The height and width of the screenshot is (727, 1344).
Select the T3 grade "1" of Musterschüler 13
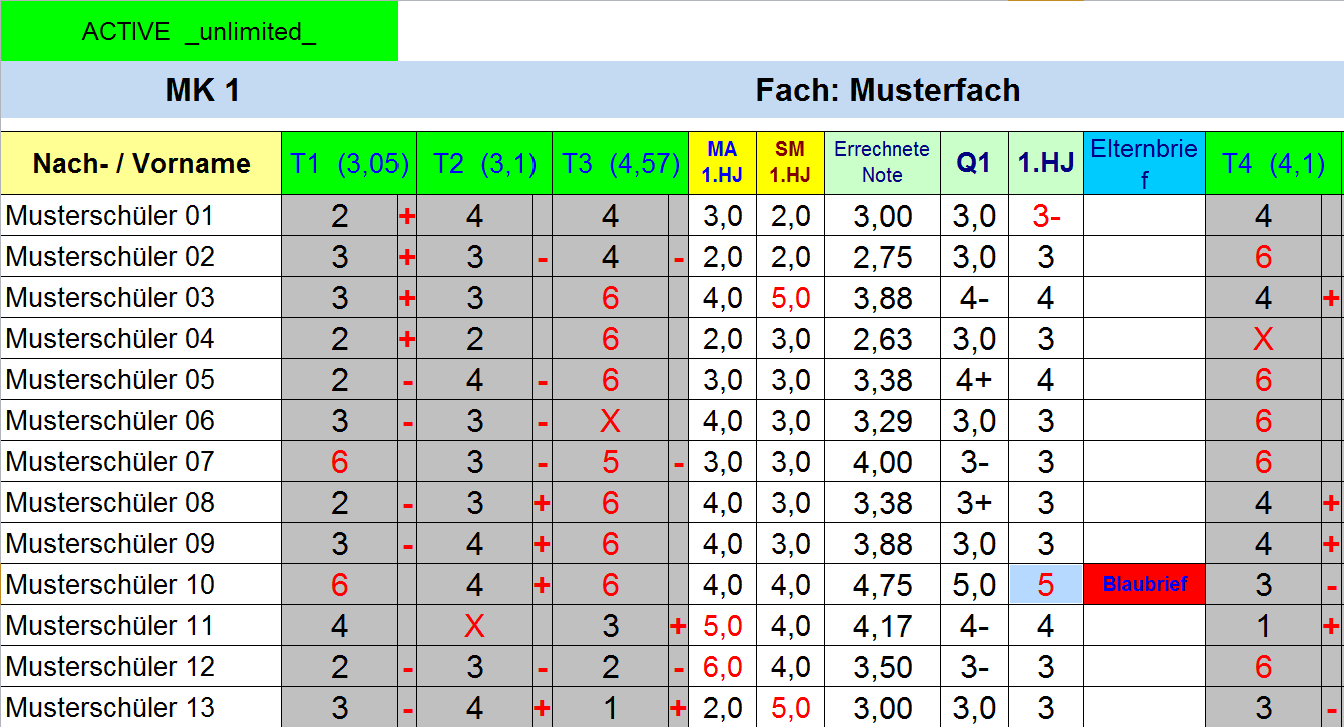point(610,707)
